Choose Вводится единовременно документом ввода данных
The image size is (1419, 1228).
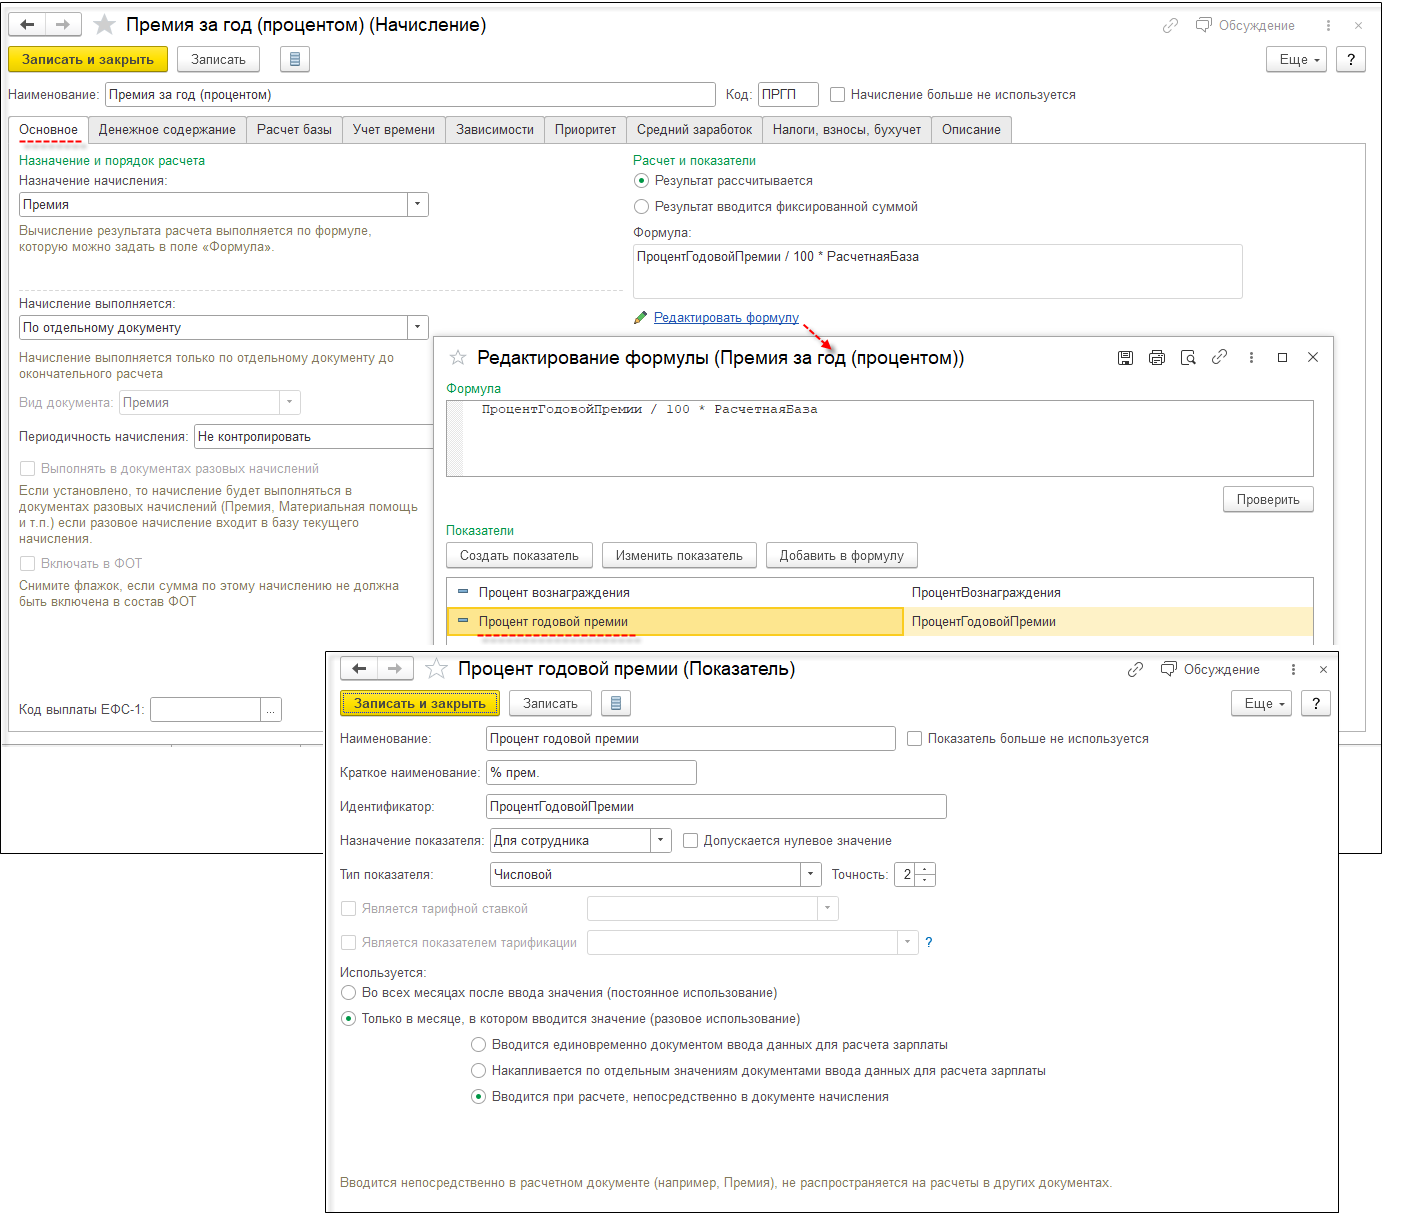click(x=478, y=1045)
